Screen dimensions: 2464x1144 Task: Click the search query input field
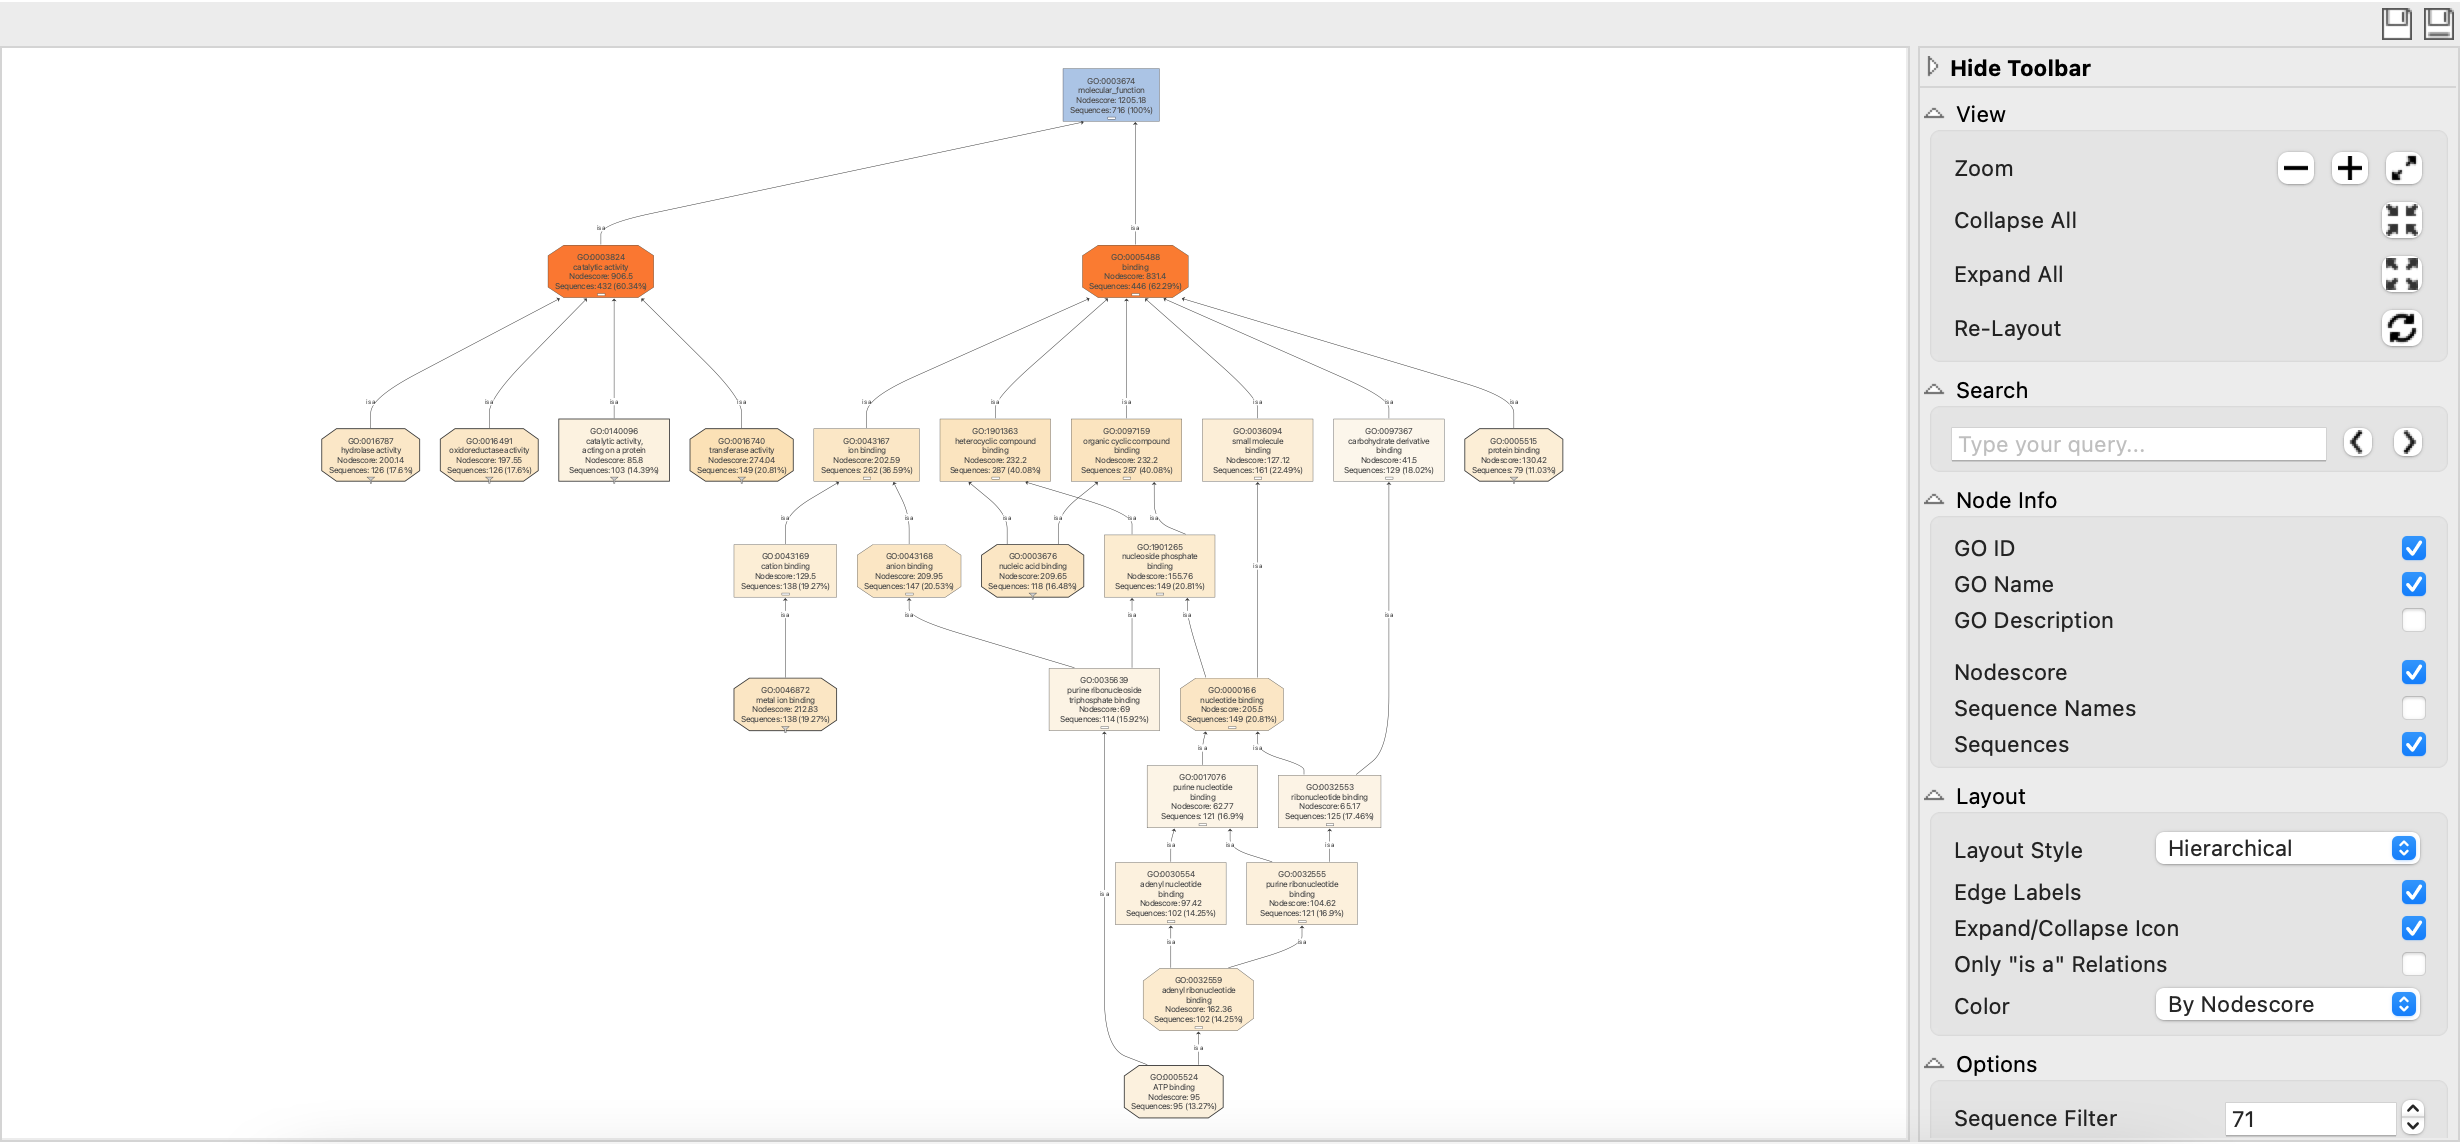pyautogui.click(x=2137, y=444)
